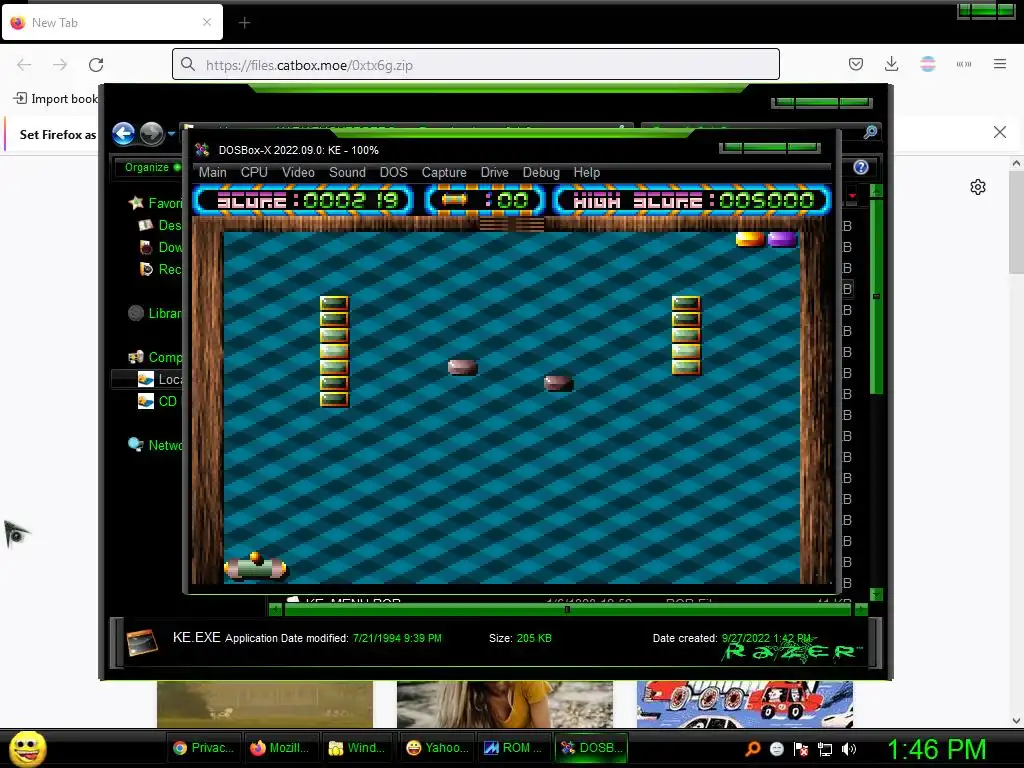Switch to Mozilla Firefox taskbar button

pos(281,748)
